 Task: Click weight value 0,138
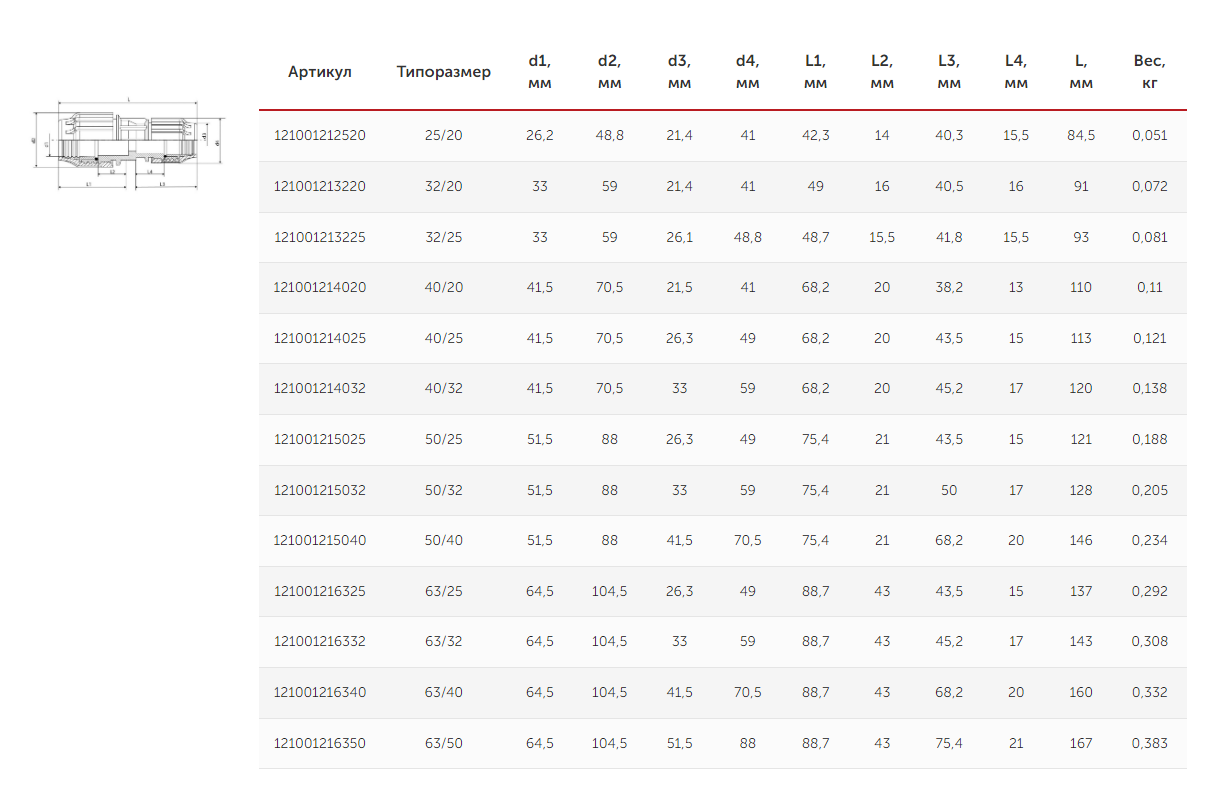pyautogui.click(x=1150, y=388)
